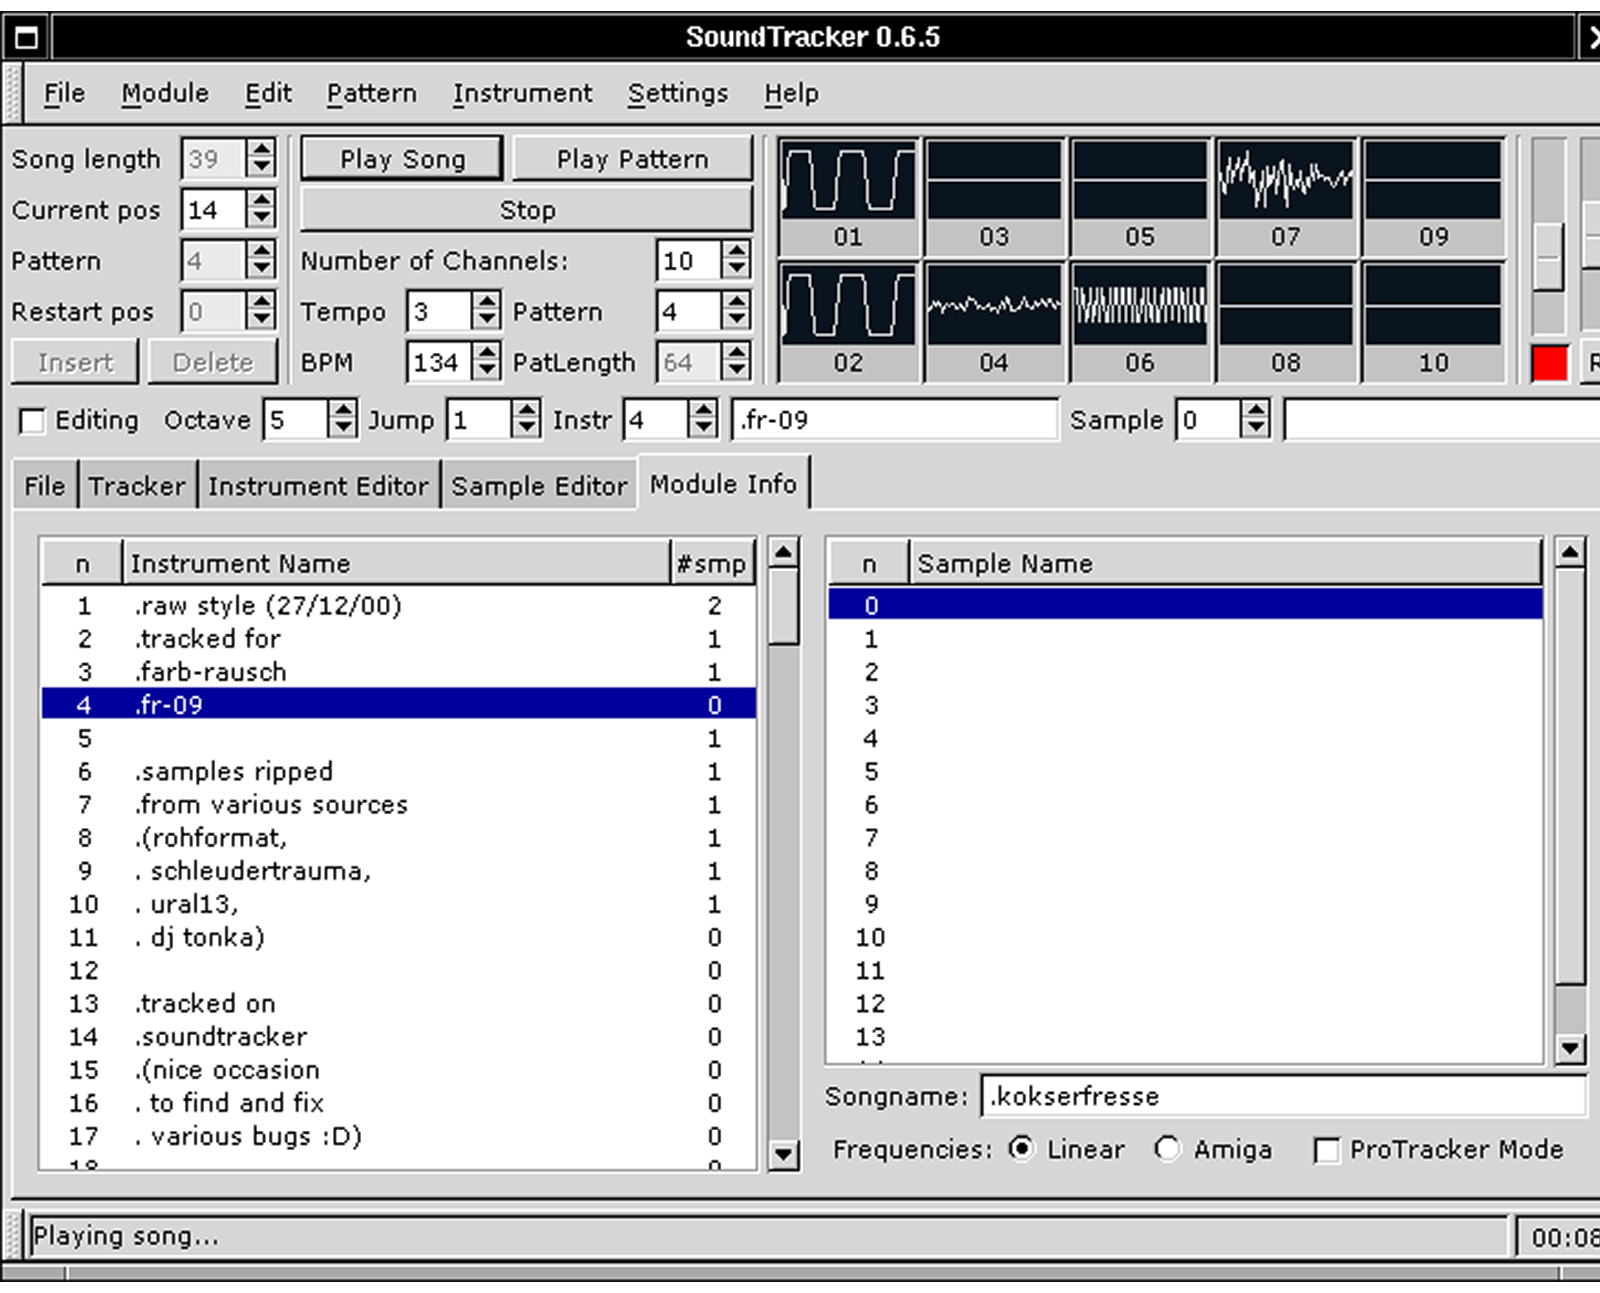The width and height of the screenshot is (1600, 1293).
Task: Step the Song length spinner arrows
Action: point(262,158)
